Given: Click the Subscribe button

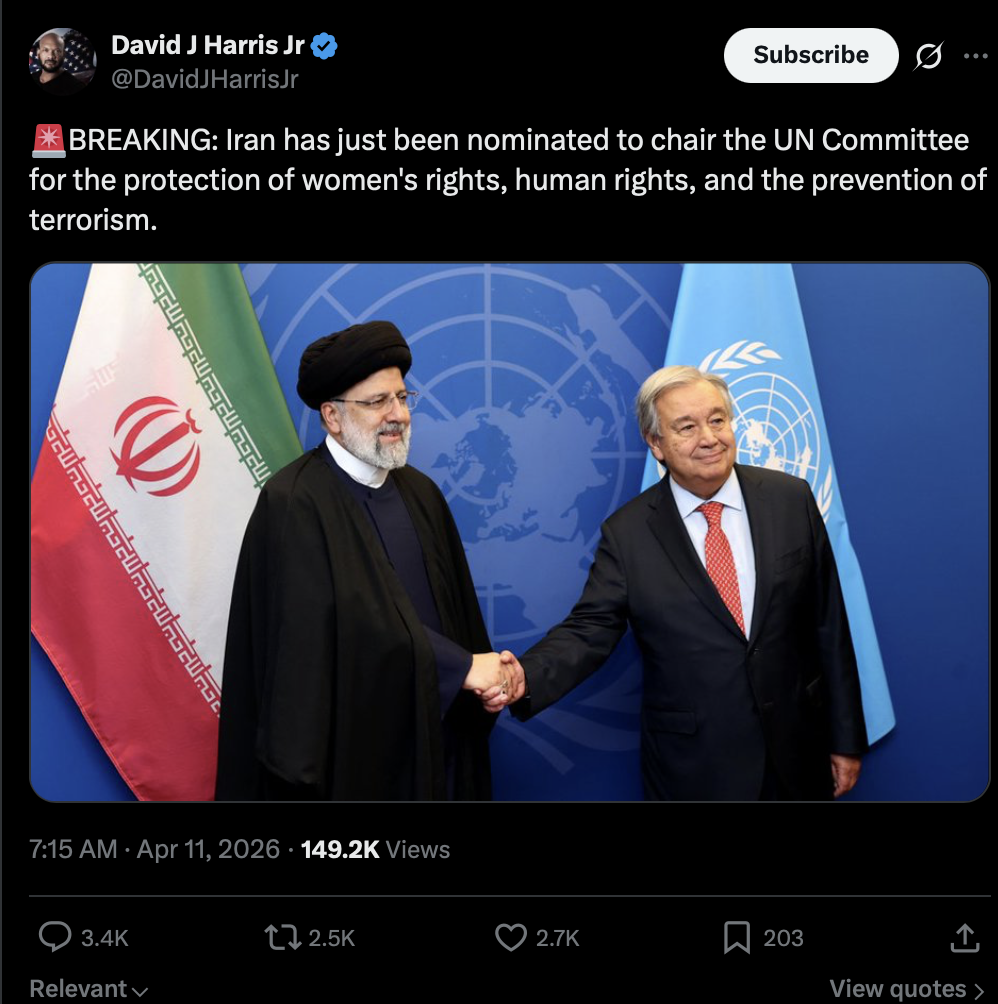Looking at the screenshot, I should pos(810,55).
